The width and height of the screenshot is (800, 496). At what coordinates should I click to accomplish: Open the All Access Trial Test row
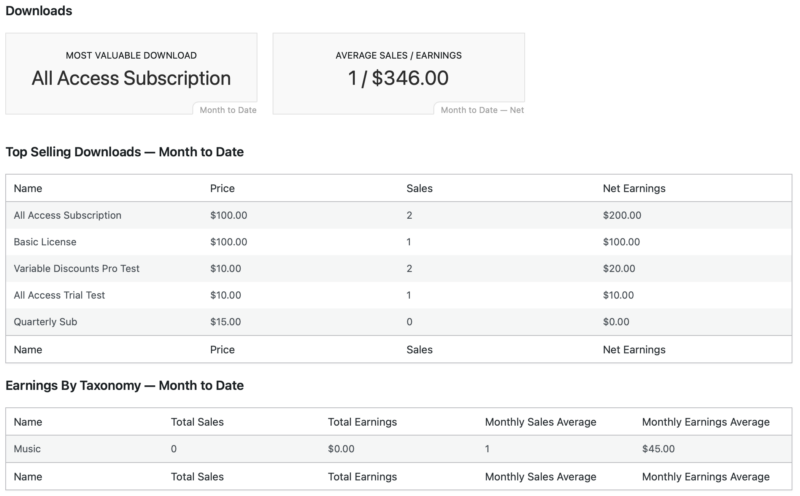(59, 296)
